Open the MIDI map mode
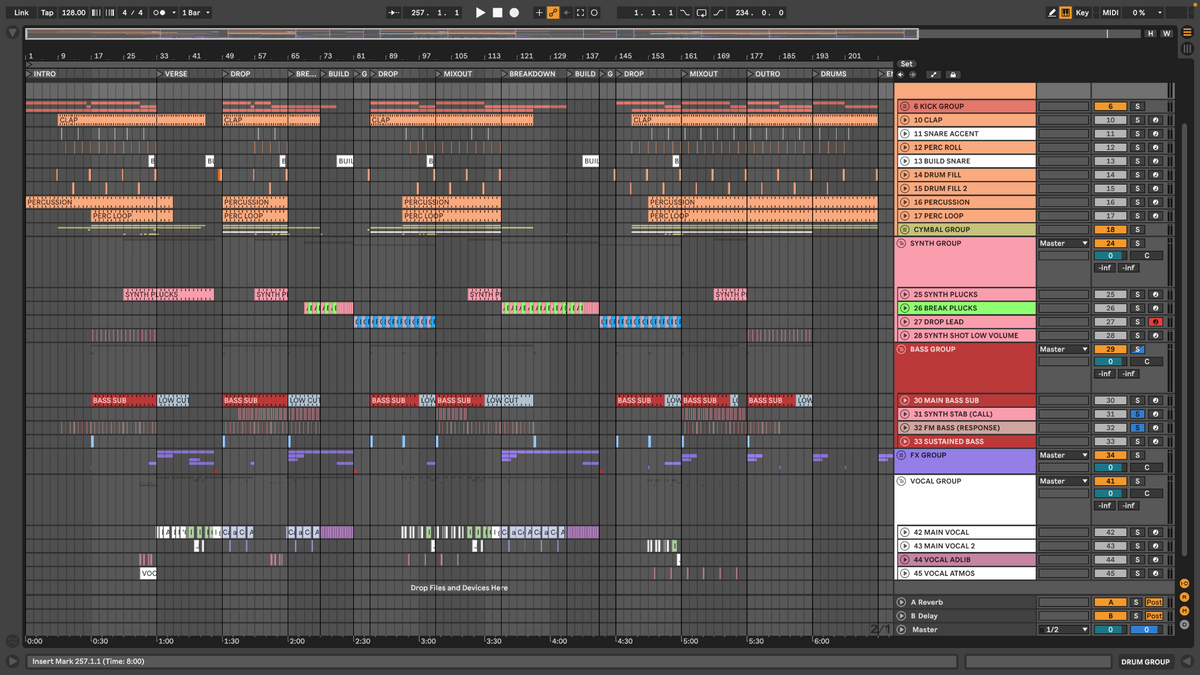 pyautogui.click(x=1110, y=13)
